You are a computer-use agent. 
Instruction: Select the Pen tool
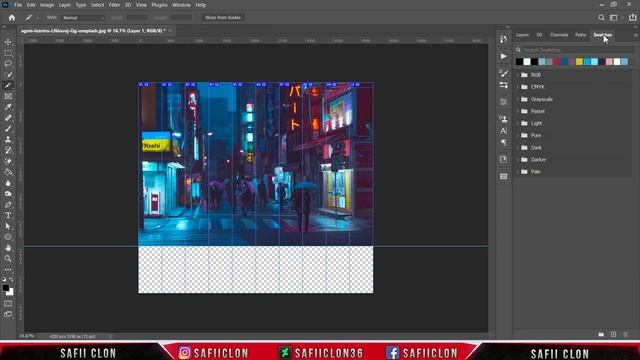coord(8,204)
